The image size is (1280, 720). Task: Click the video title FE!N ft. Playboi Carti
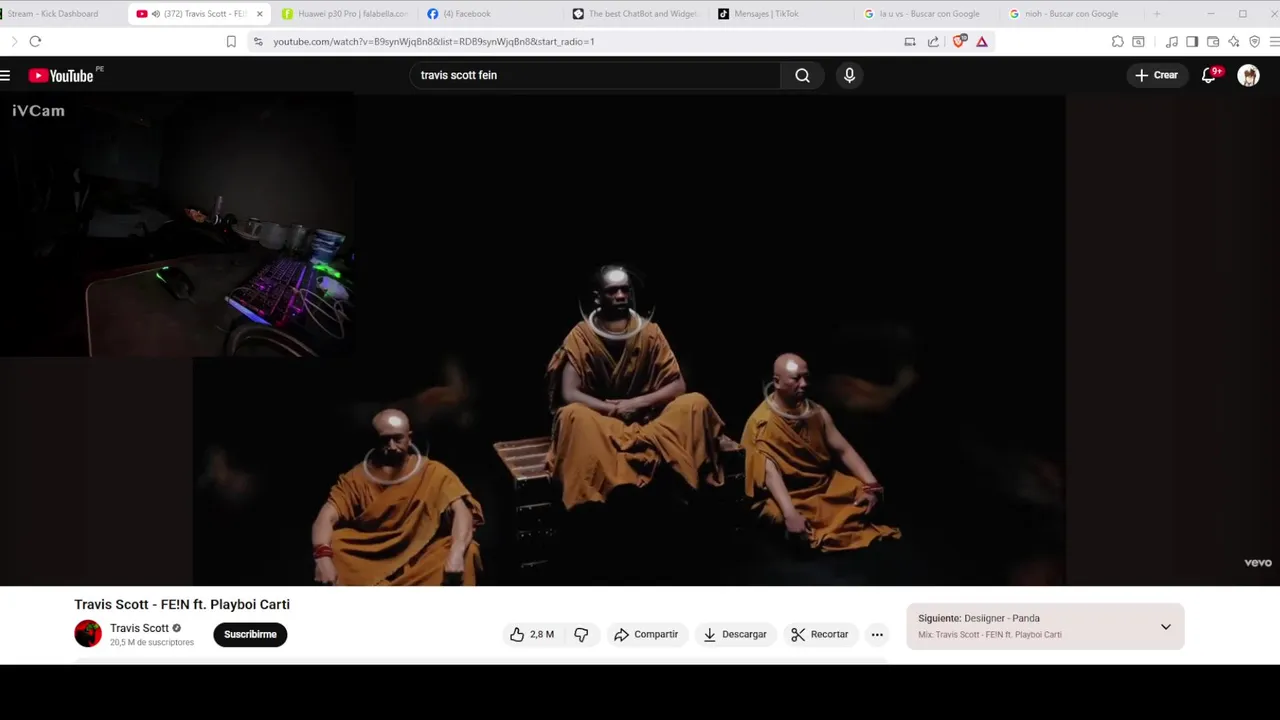(x=182, y=604)
